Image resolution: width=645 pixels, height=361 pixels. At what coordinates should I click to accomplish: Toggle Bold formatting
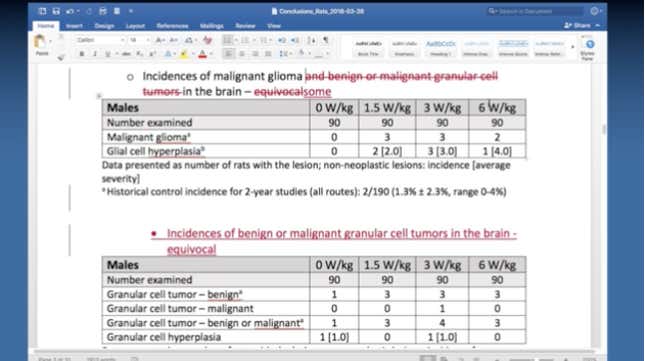[81, 54]
